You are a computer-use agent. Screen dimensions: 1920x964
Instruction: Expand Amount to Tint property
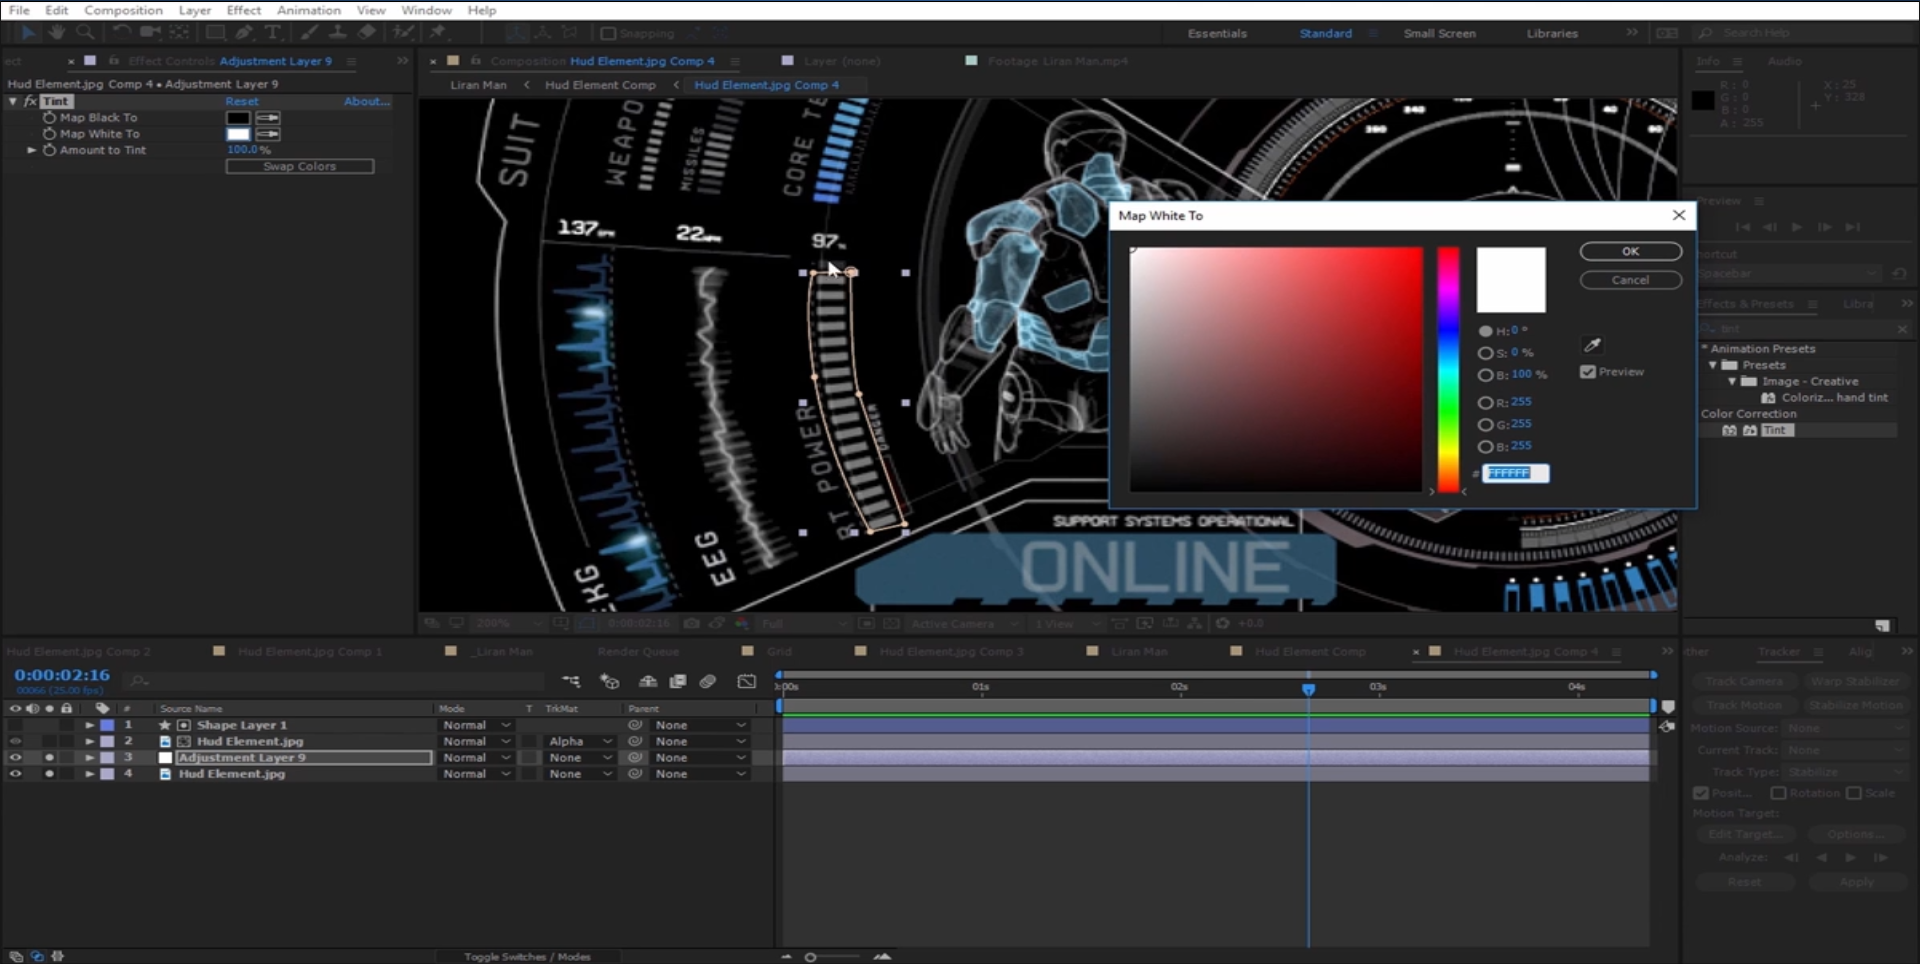[31, 150]
